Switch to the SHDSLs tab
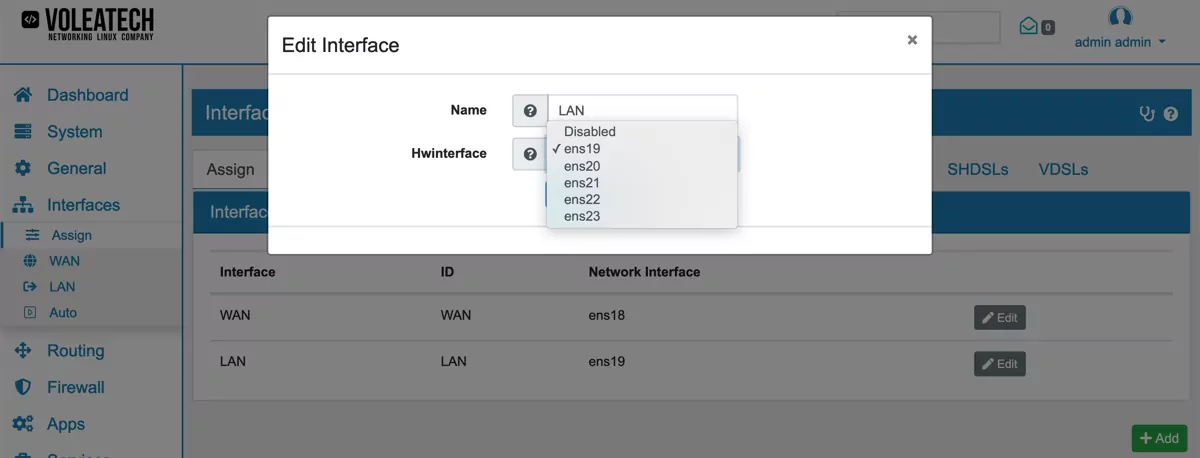This screenshot has width=1200, height=458. pos(977,169)
